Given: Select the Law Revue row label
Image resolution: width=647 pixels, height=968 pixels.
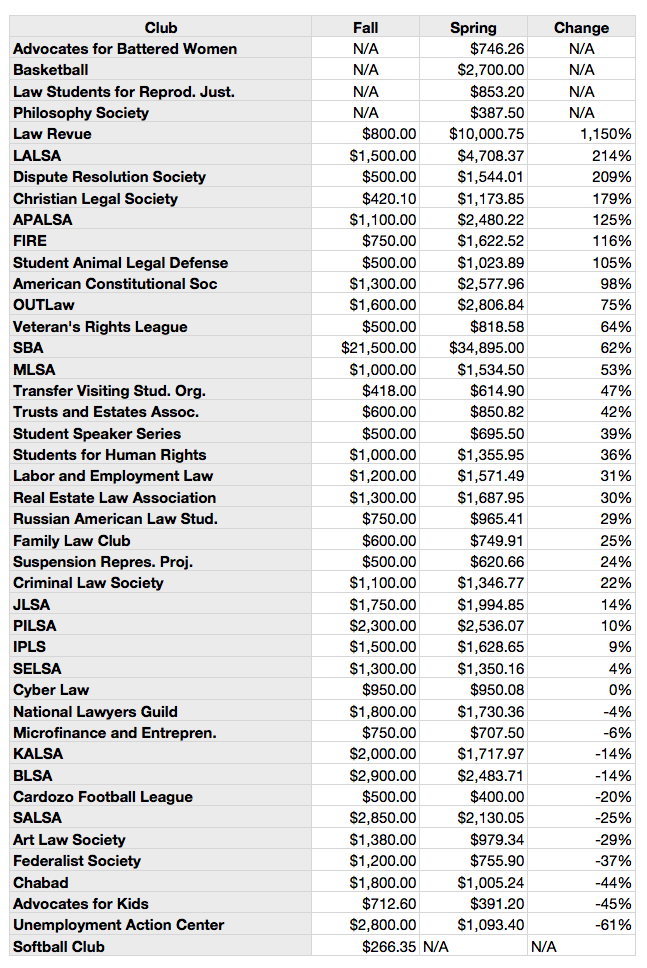Looking at the screenshot, I should click(161, 134).
